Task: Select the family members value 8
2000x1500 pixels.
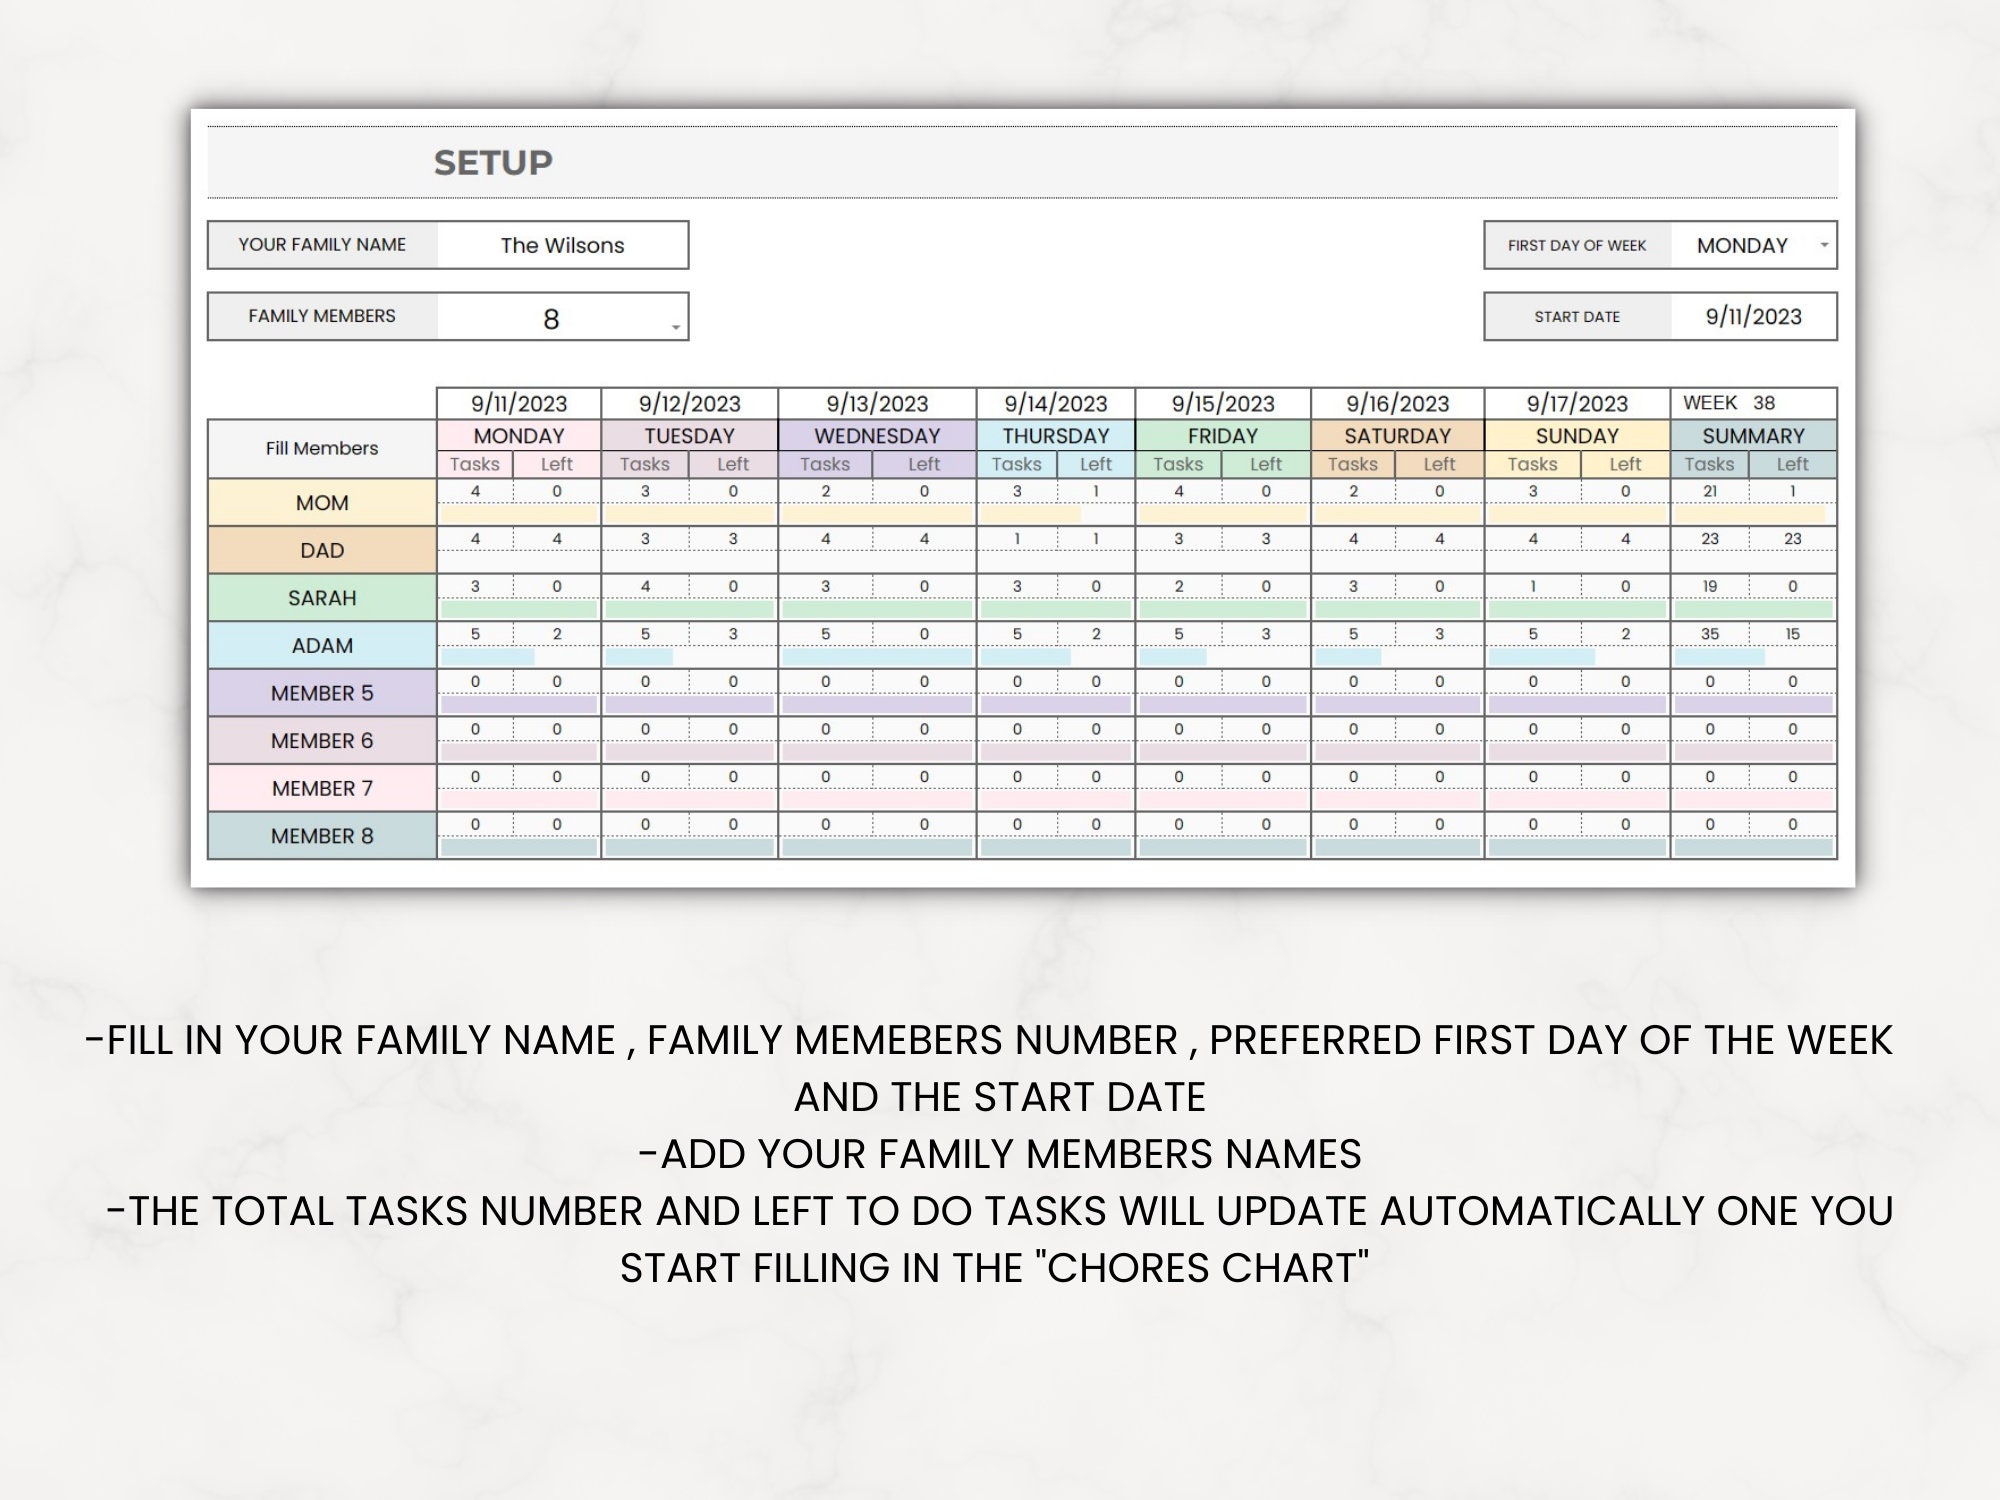Action: [551, 319]
